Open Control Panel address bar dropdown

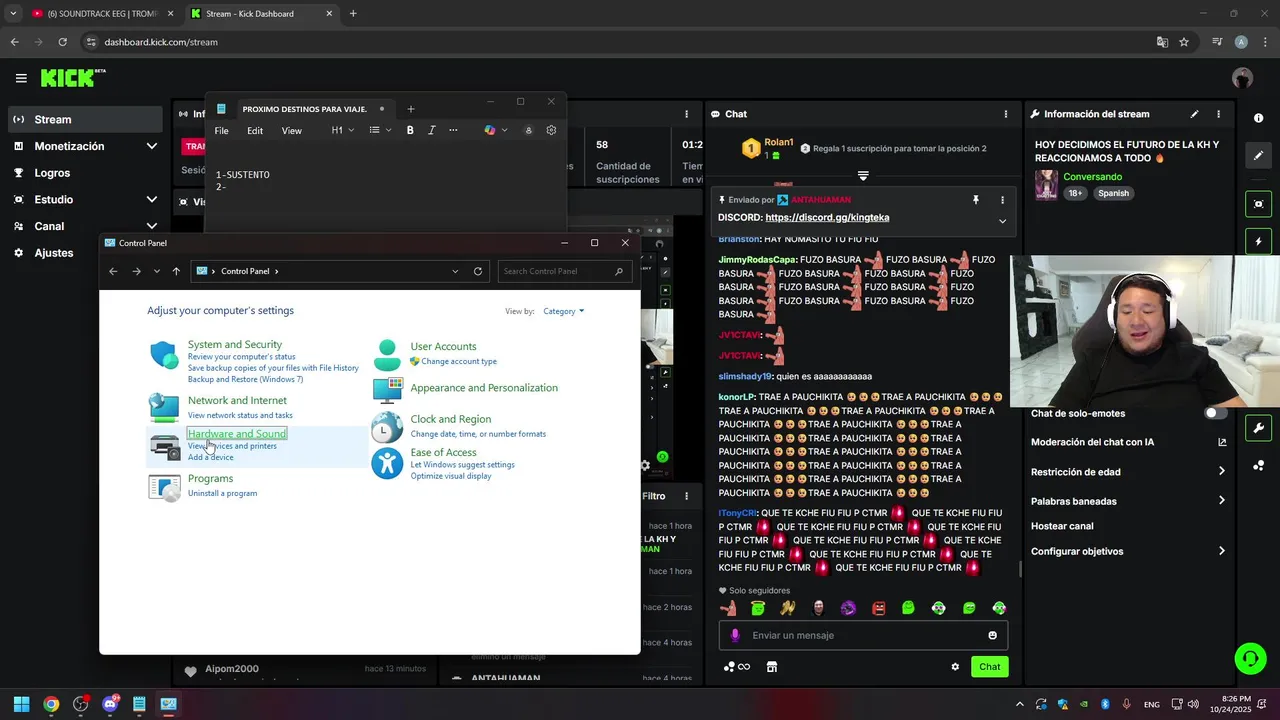click(x=455, y=271)
